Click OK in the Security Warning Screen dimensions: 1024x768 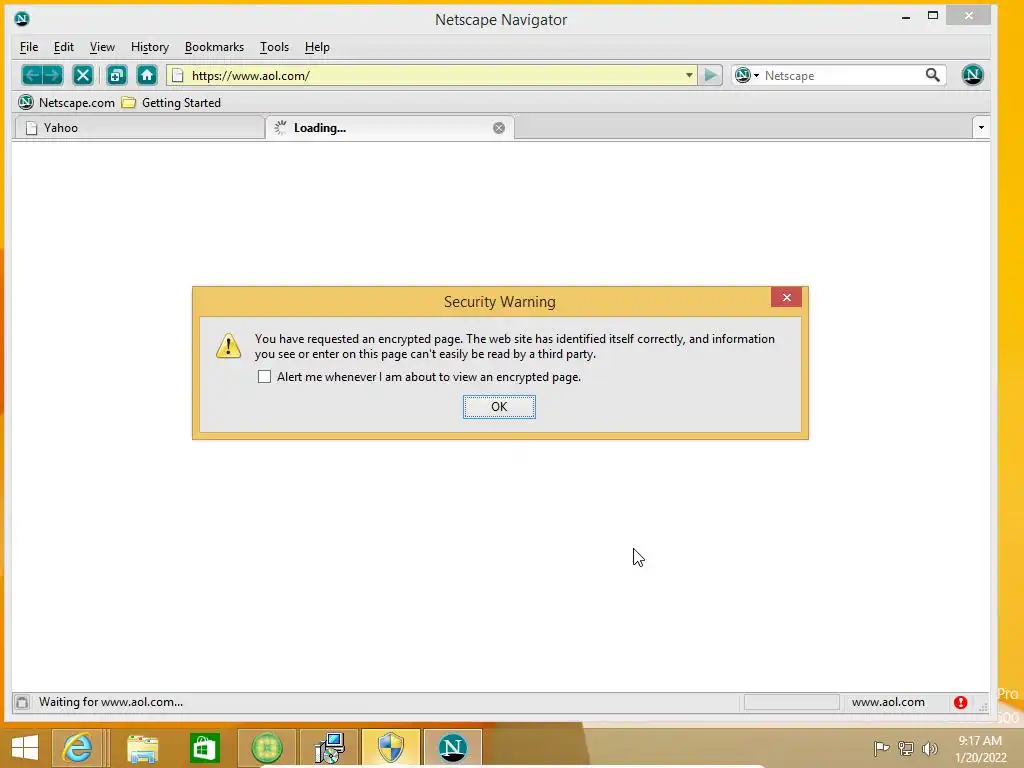point(499,407)
